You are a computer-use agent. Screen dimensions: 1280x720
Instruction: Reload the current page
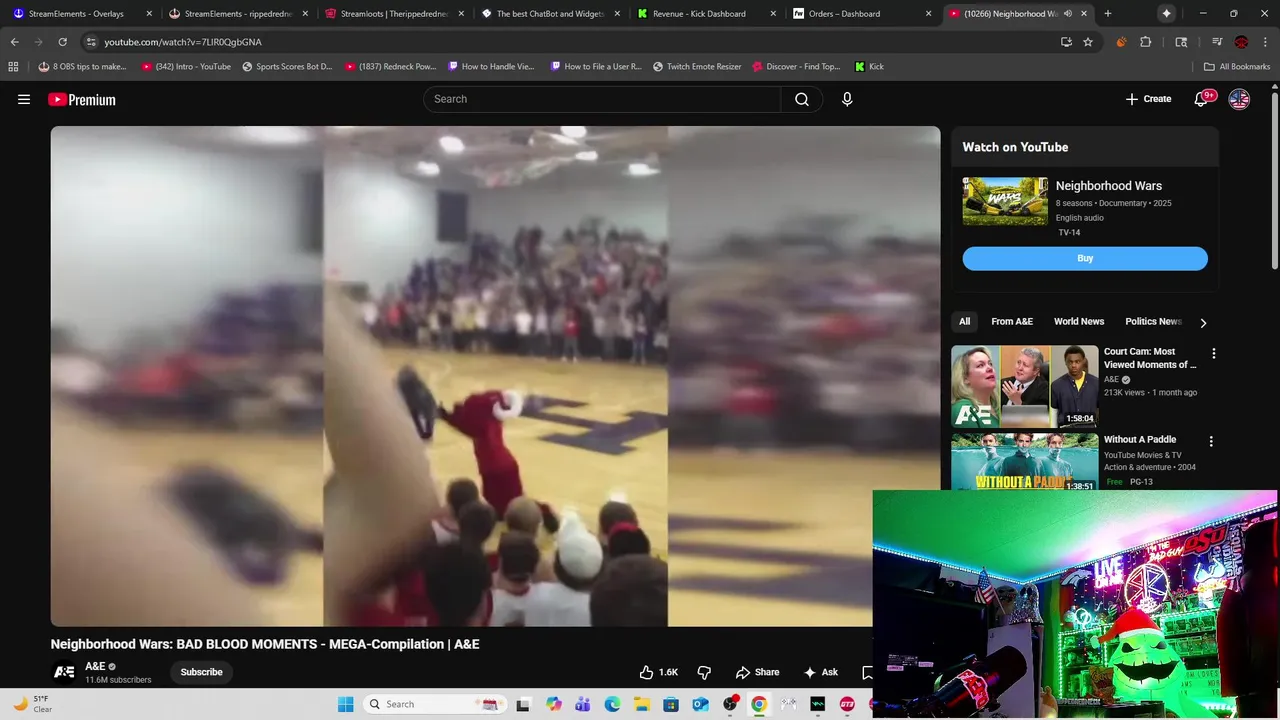pos(62,42)
